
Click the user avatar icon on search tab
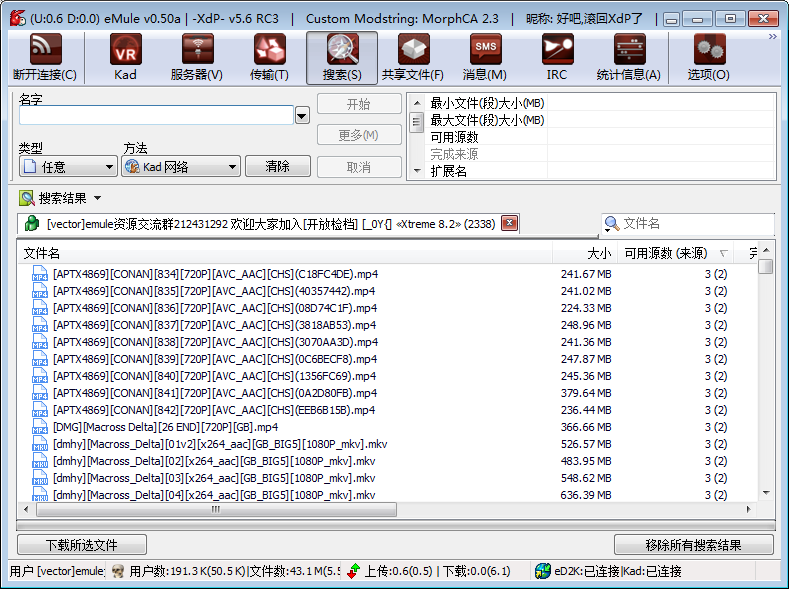32,224
